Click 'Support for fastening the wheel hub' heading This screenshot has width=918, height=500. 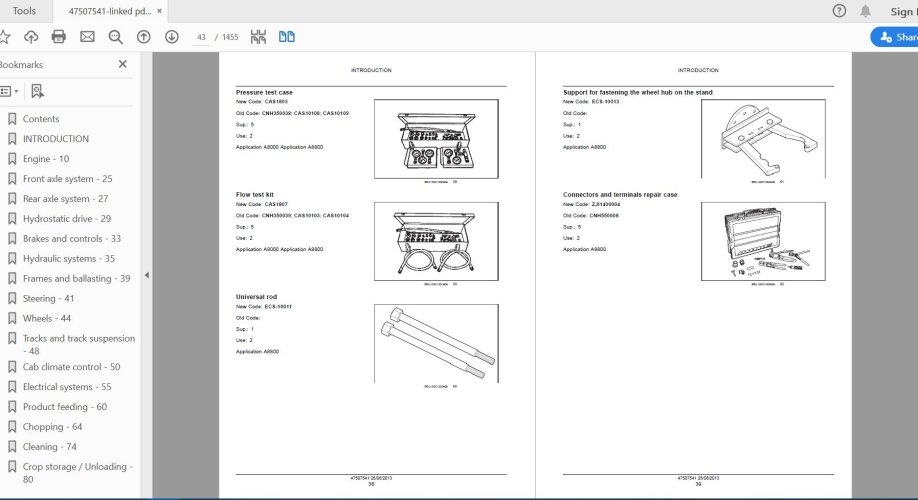(638, 92)
